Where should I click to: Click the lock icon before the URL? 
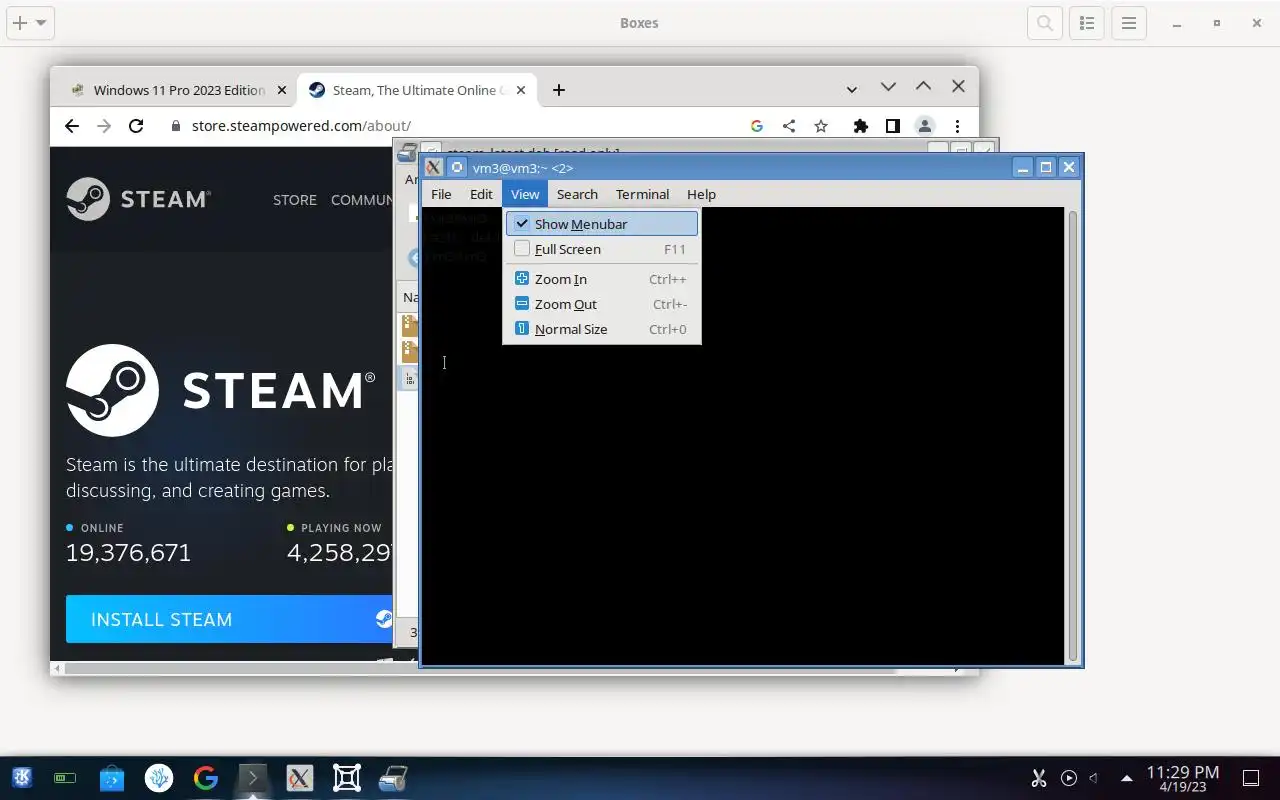pos(176,126)
